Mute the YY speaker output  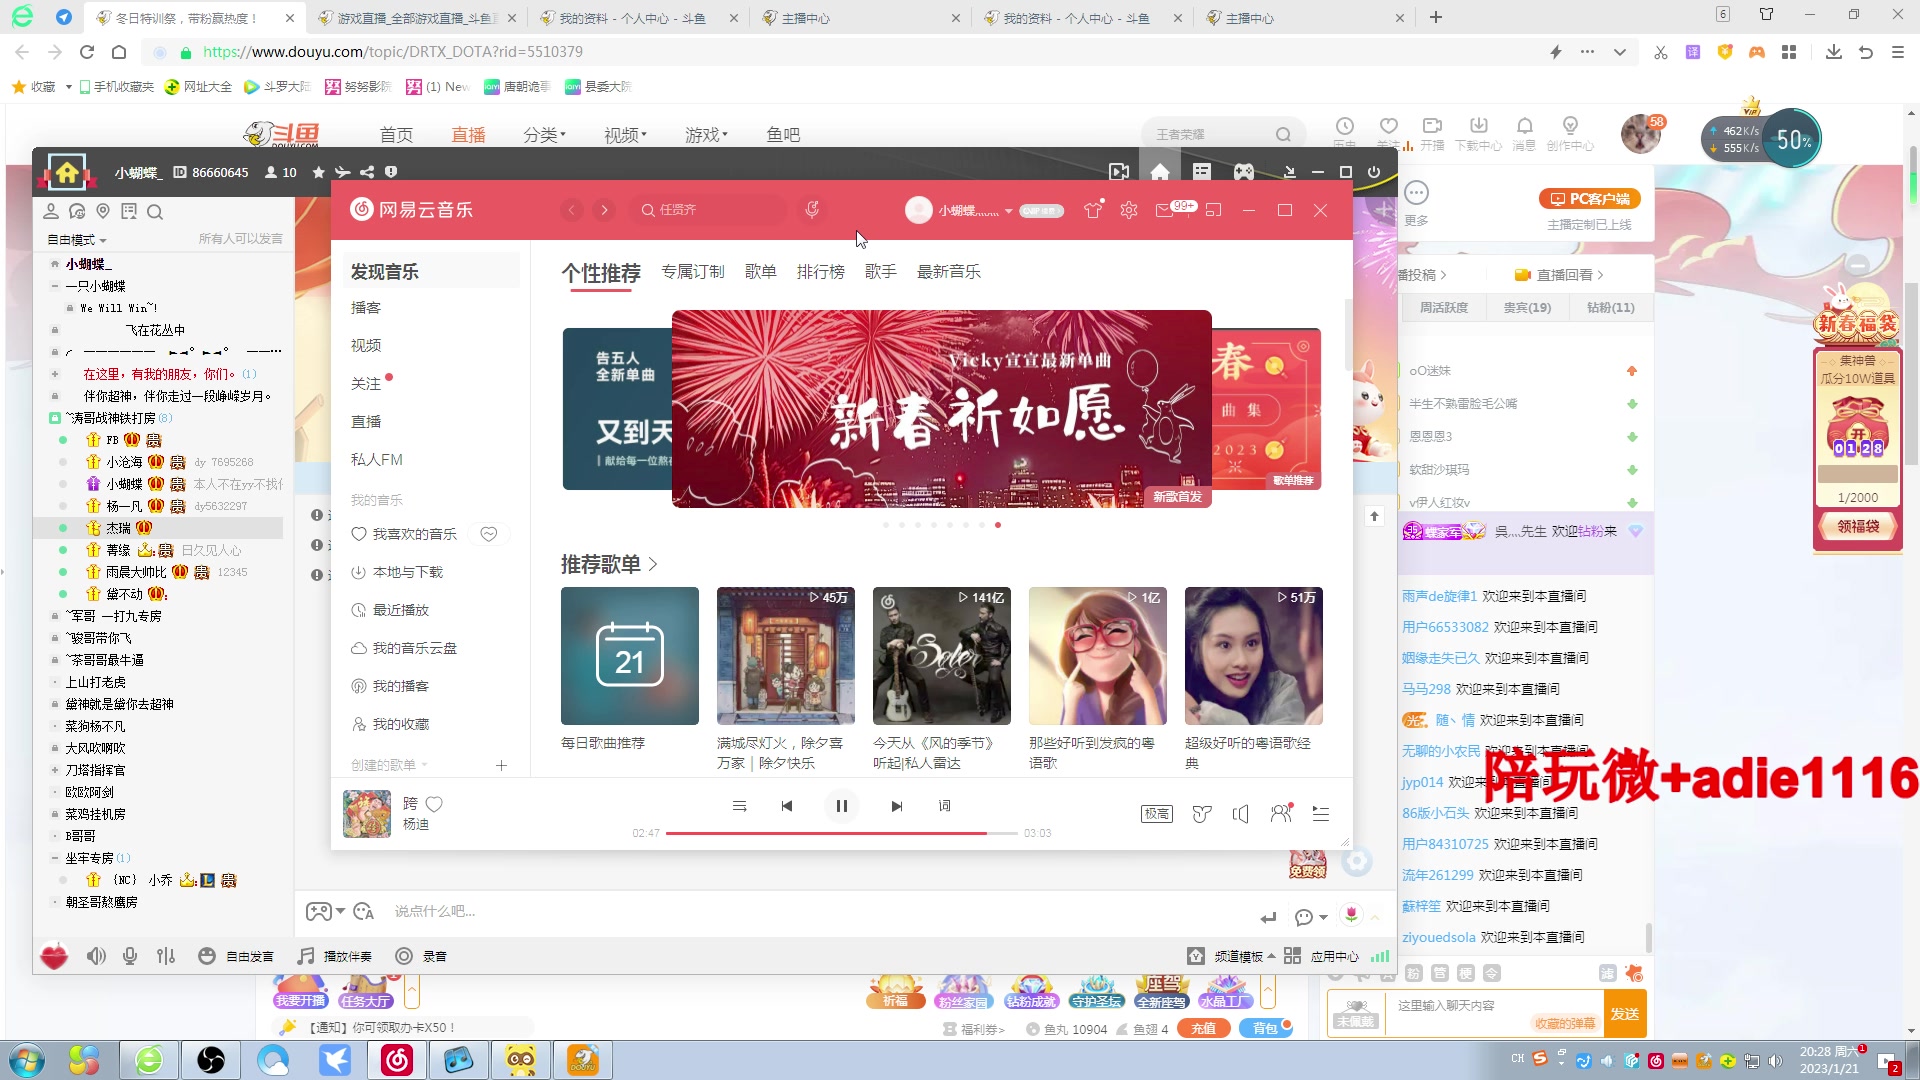tap(96, 957)
